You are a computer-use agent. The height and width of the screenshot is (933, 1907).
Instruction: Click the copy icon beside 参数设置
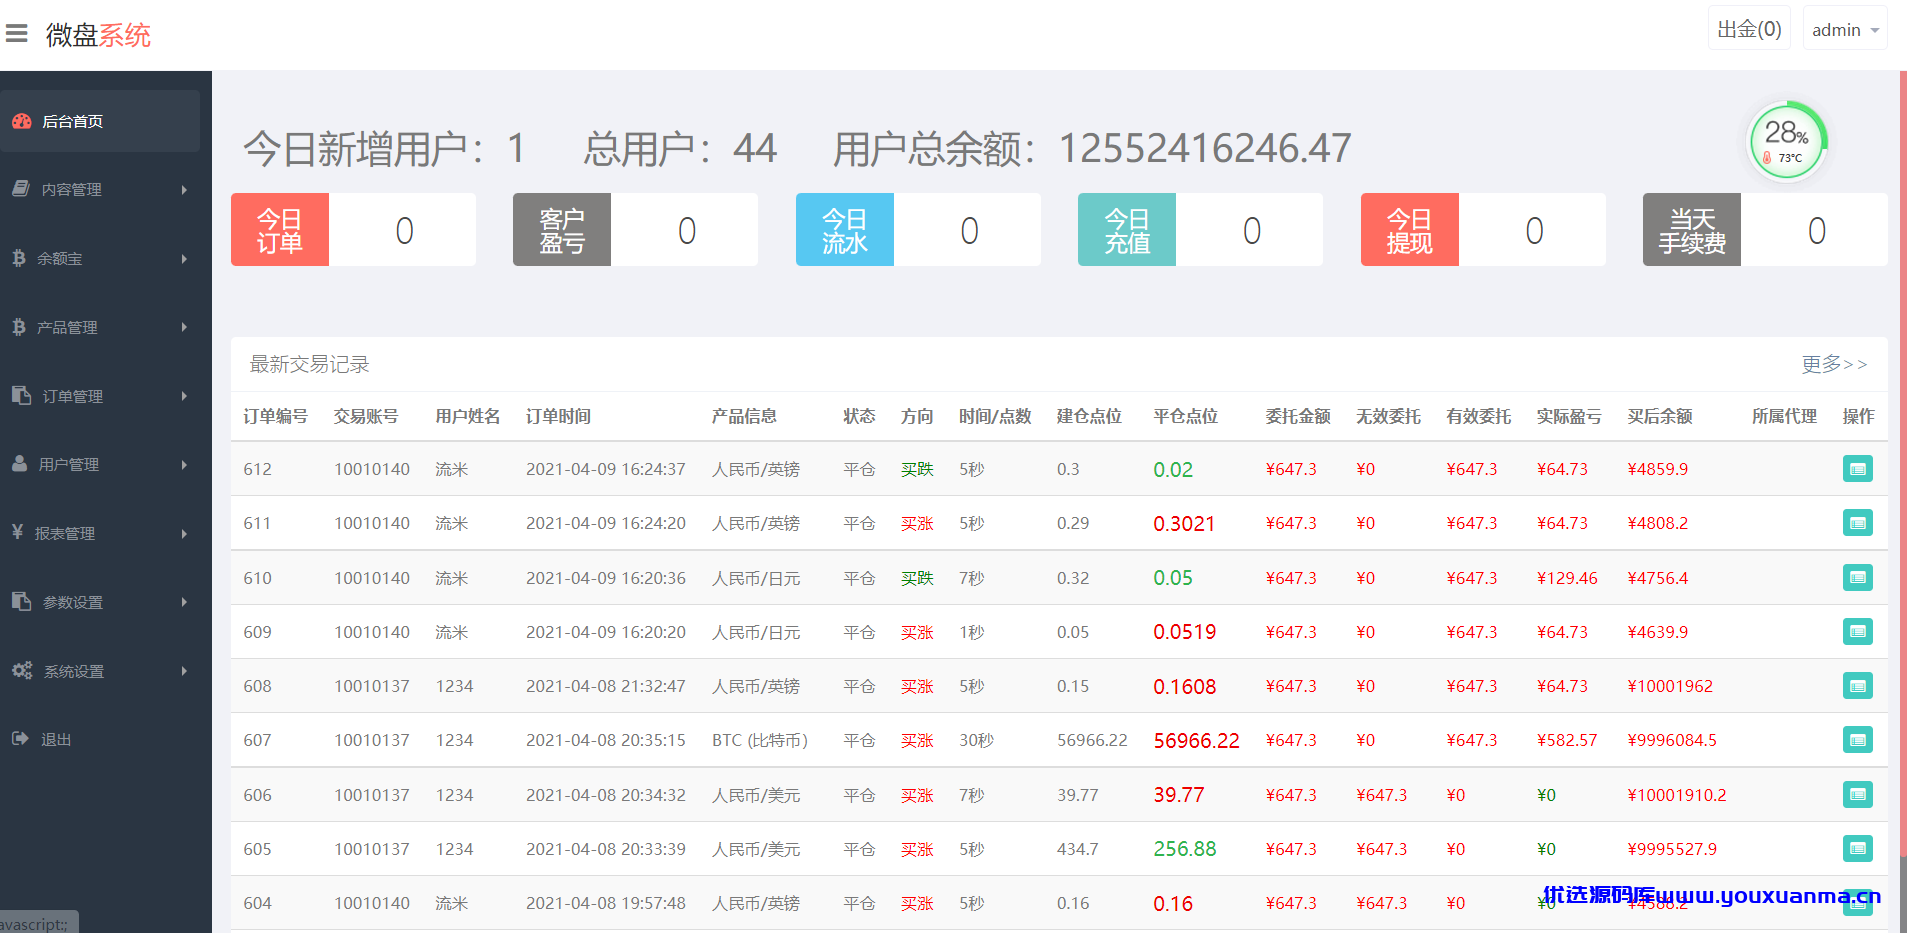click(x=21, y=601)
